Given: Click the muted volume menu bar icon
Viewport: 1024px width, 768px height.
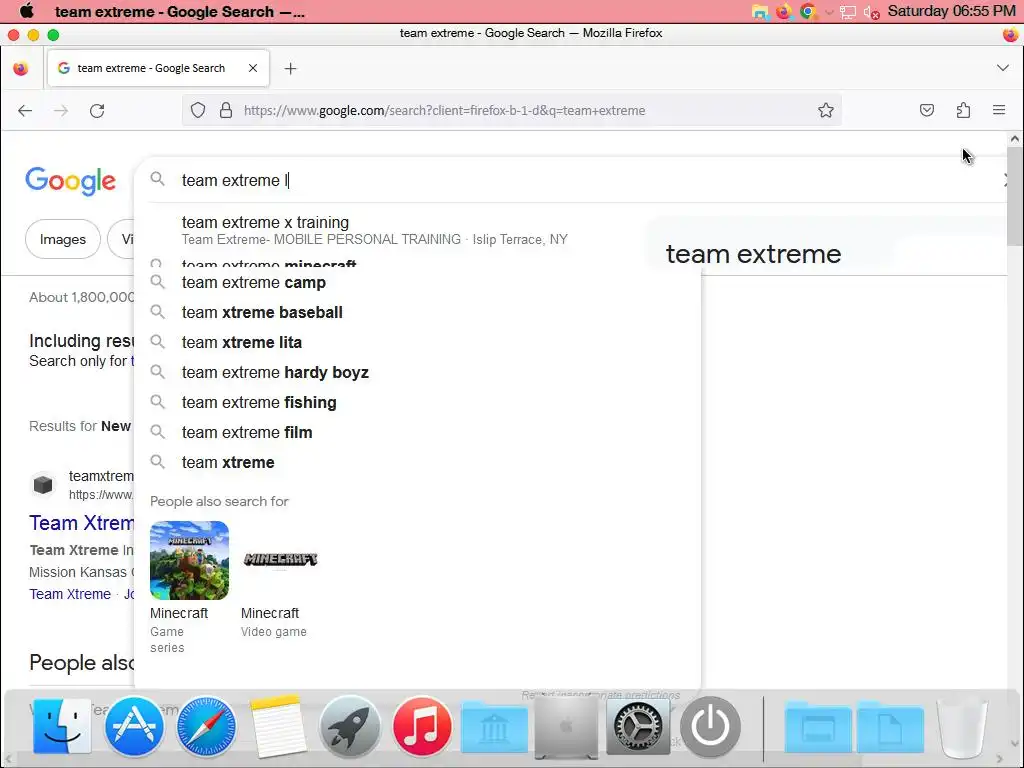Looking at the screenshot, I should [871, 12].
